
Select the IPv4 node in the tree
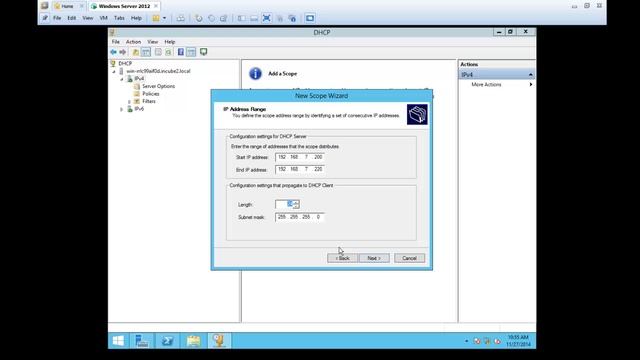click(139, 78)
